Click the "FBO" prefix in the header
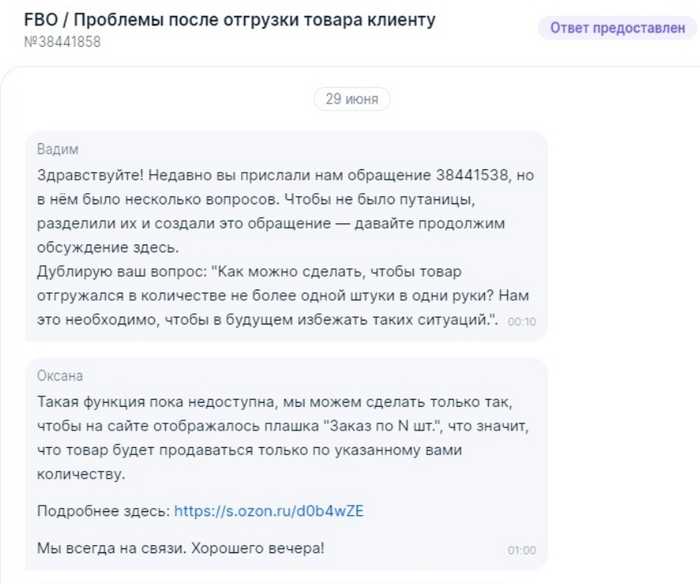Viewport: 700px width, 584px height. (x=41, y=20)
